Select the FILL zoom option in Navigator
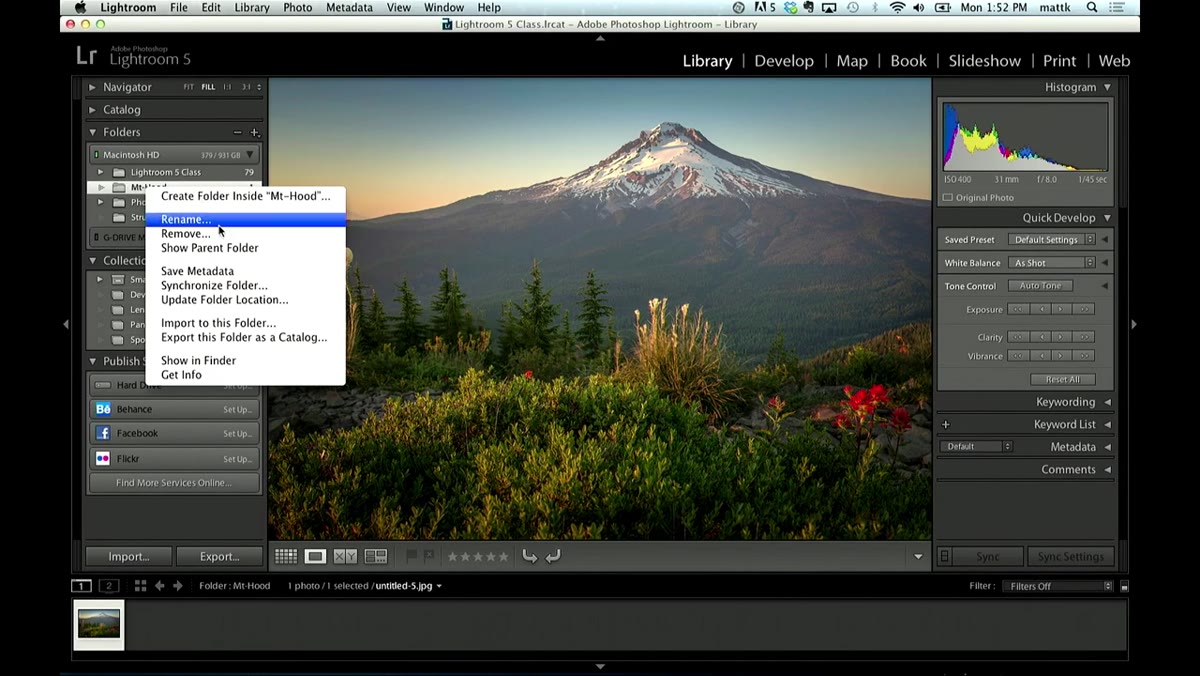 208,87
